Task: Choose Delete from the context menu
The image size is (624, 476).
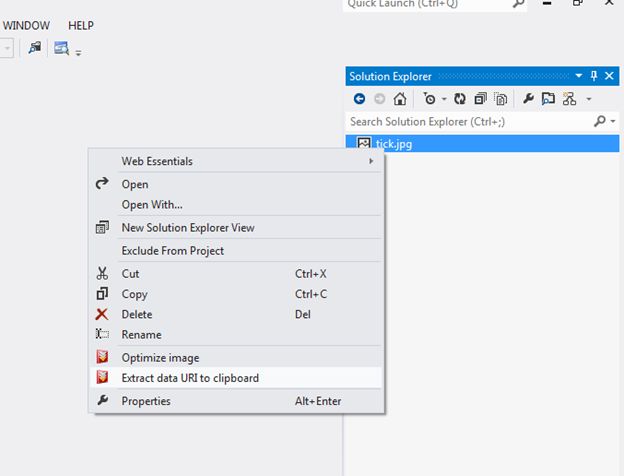Action: click(137, 314)
